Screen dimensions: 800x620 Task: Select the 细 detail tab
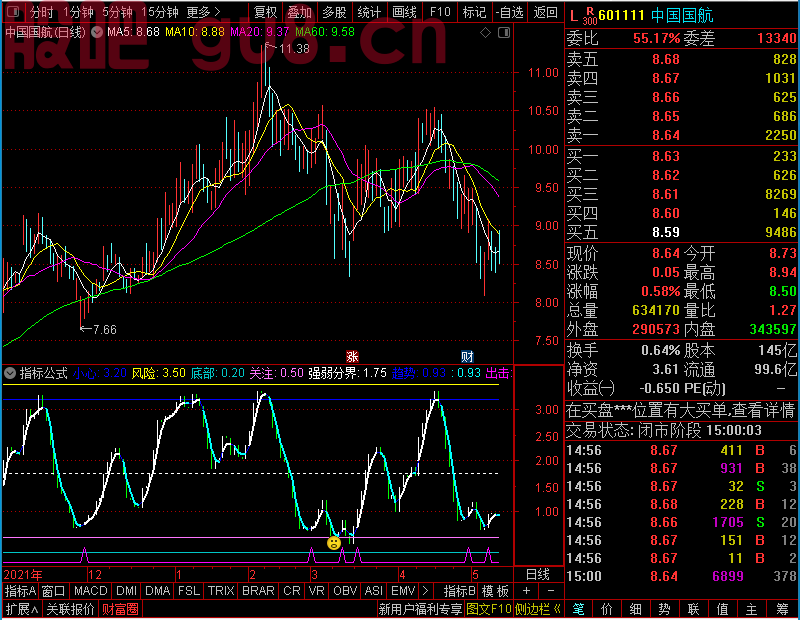pyautogui.click(x=636, y=609)
